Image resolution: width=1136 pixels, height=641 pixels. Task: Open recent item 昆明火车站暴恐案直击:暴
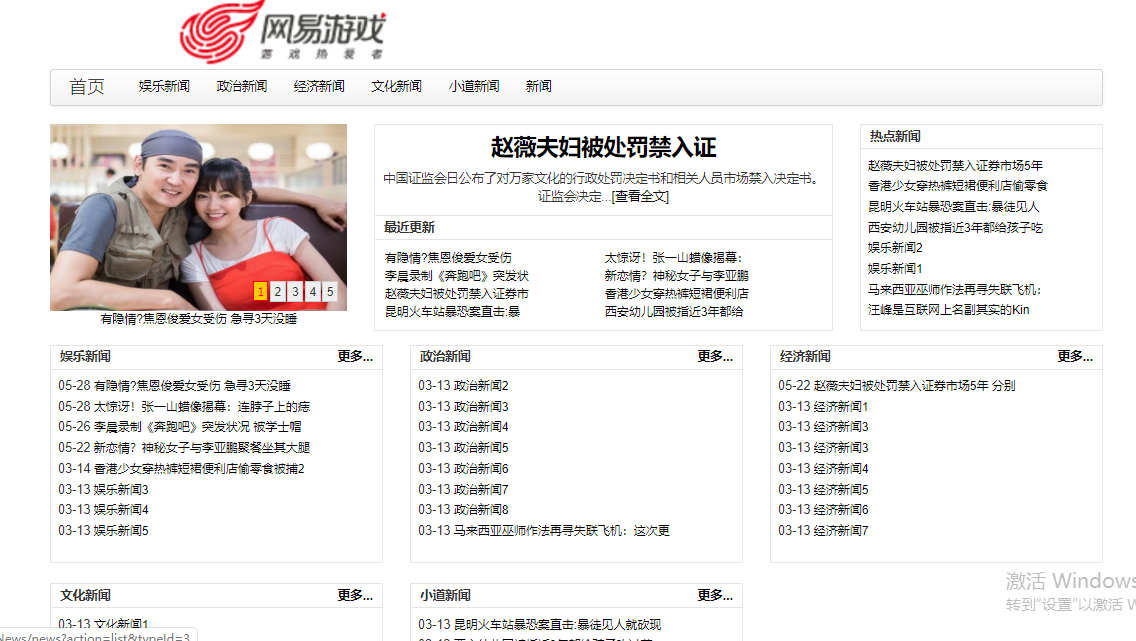coord(452,311)
